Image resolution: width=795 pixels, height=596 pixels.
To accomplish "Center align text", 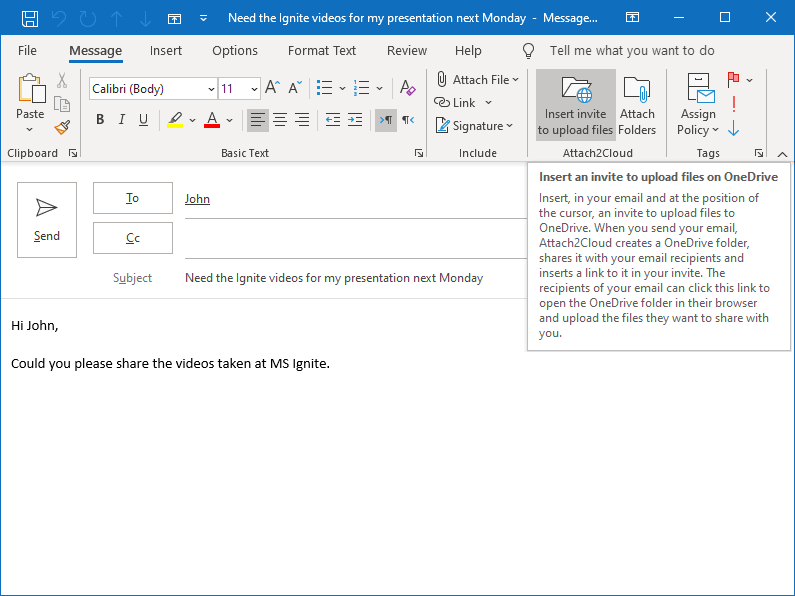I will tap(280, 120).
